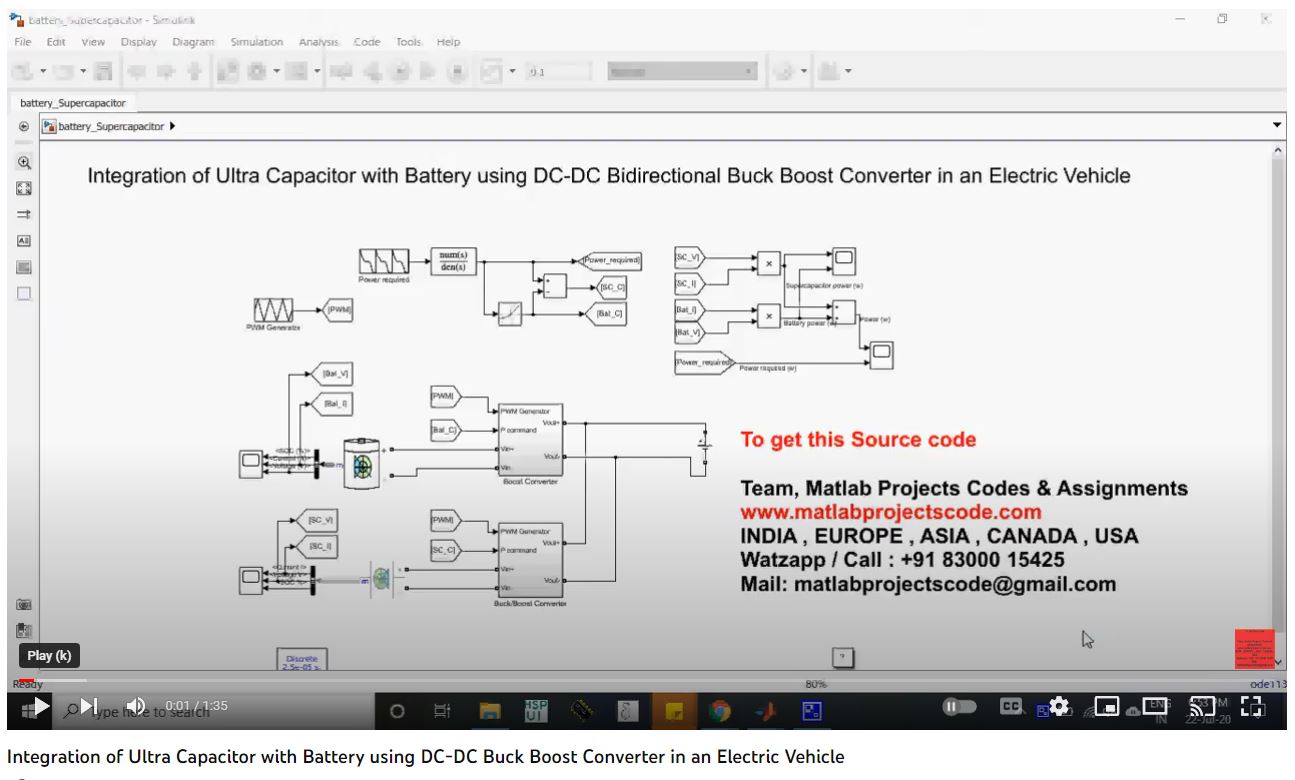
Task: Mute the video volume
Action: 135,706
